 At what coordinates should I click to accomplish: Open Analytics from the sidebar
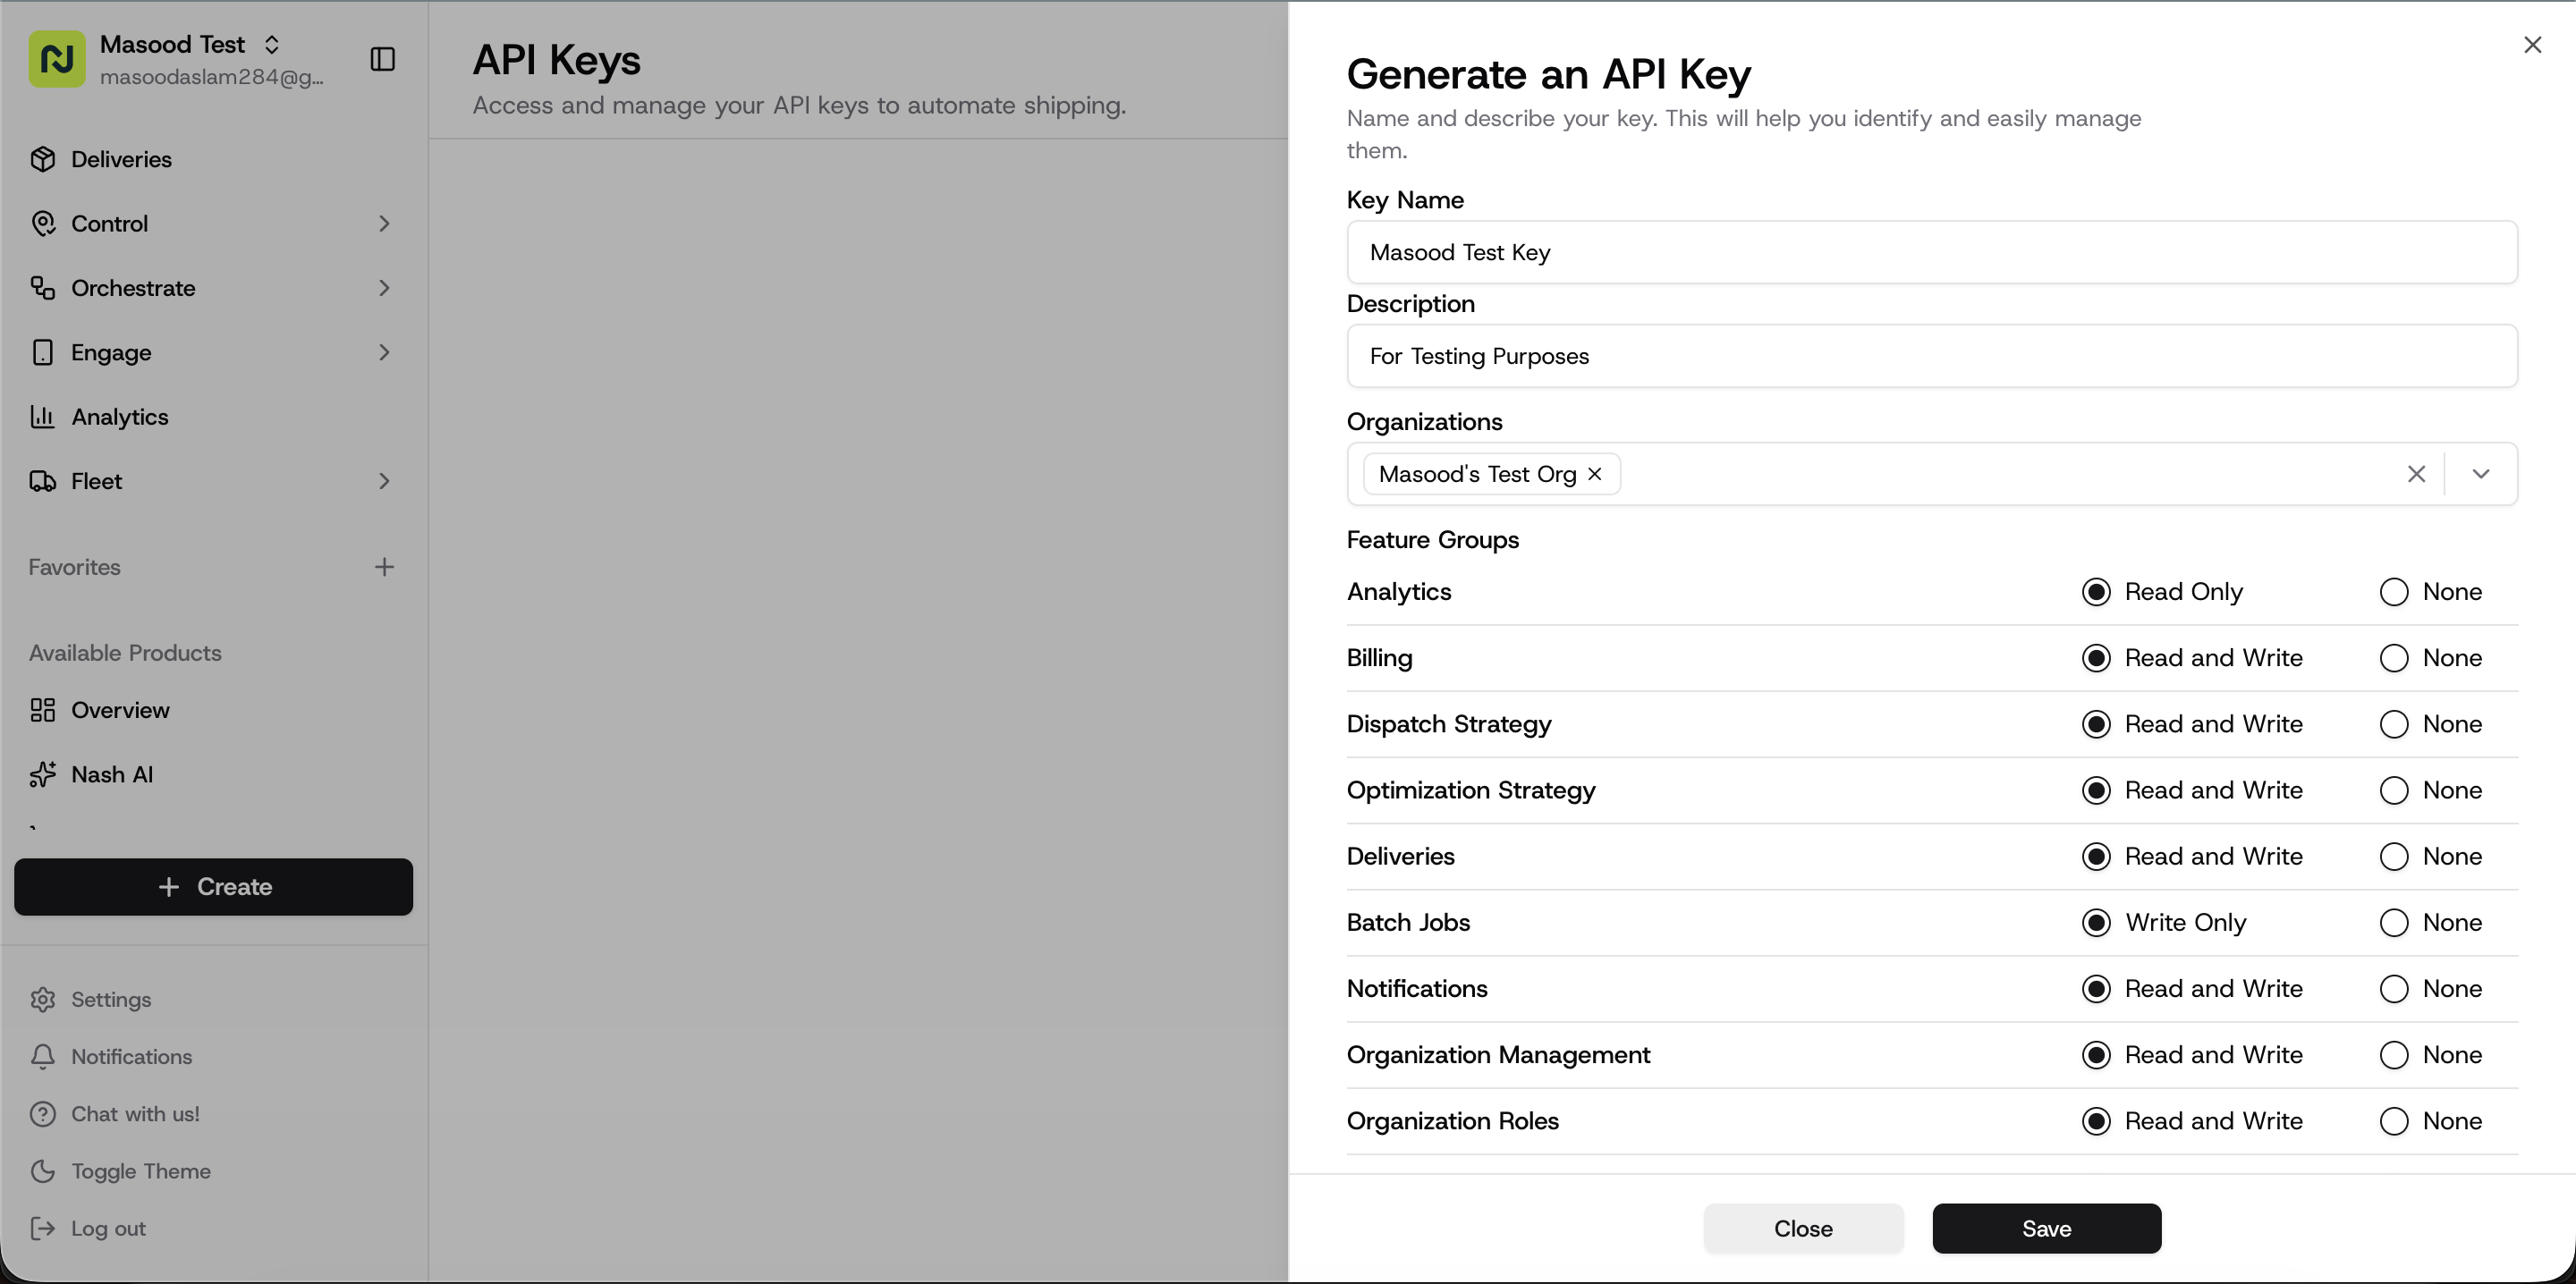click(119, 417)
